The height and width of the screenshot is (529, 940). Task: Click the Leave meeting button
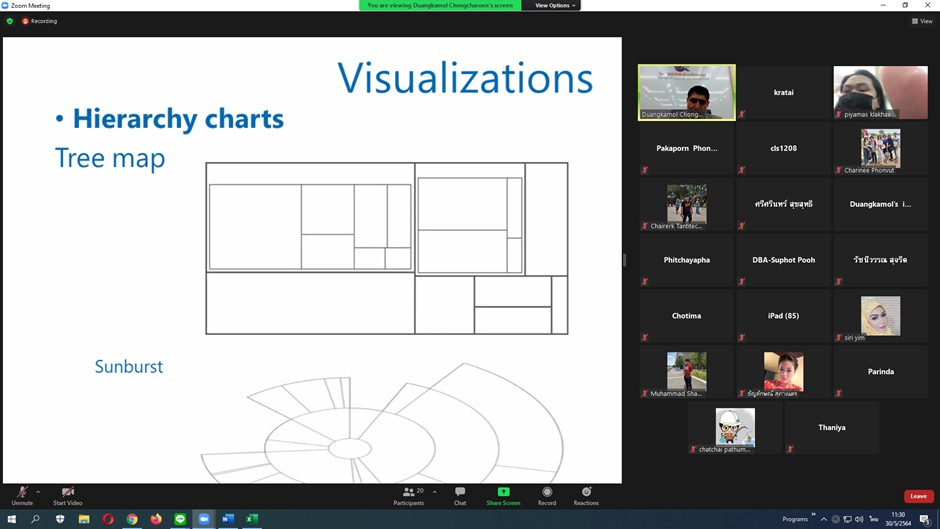(918, 496)
